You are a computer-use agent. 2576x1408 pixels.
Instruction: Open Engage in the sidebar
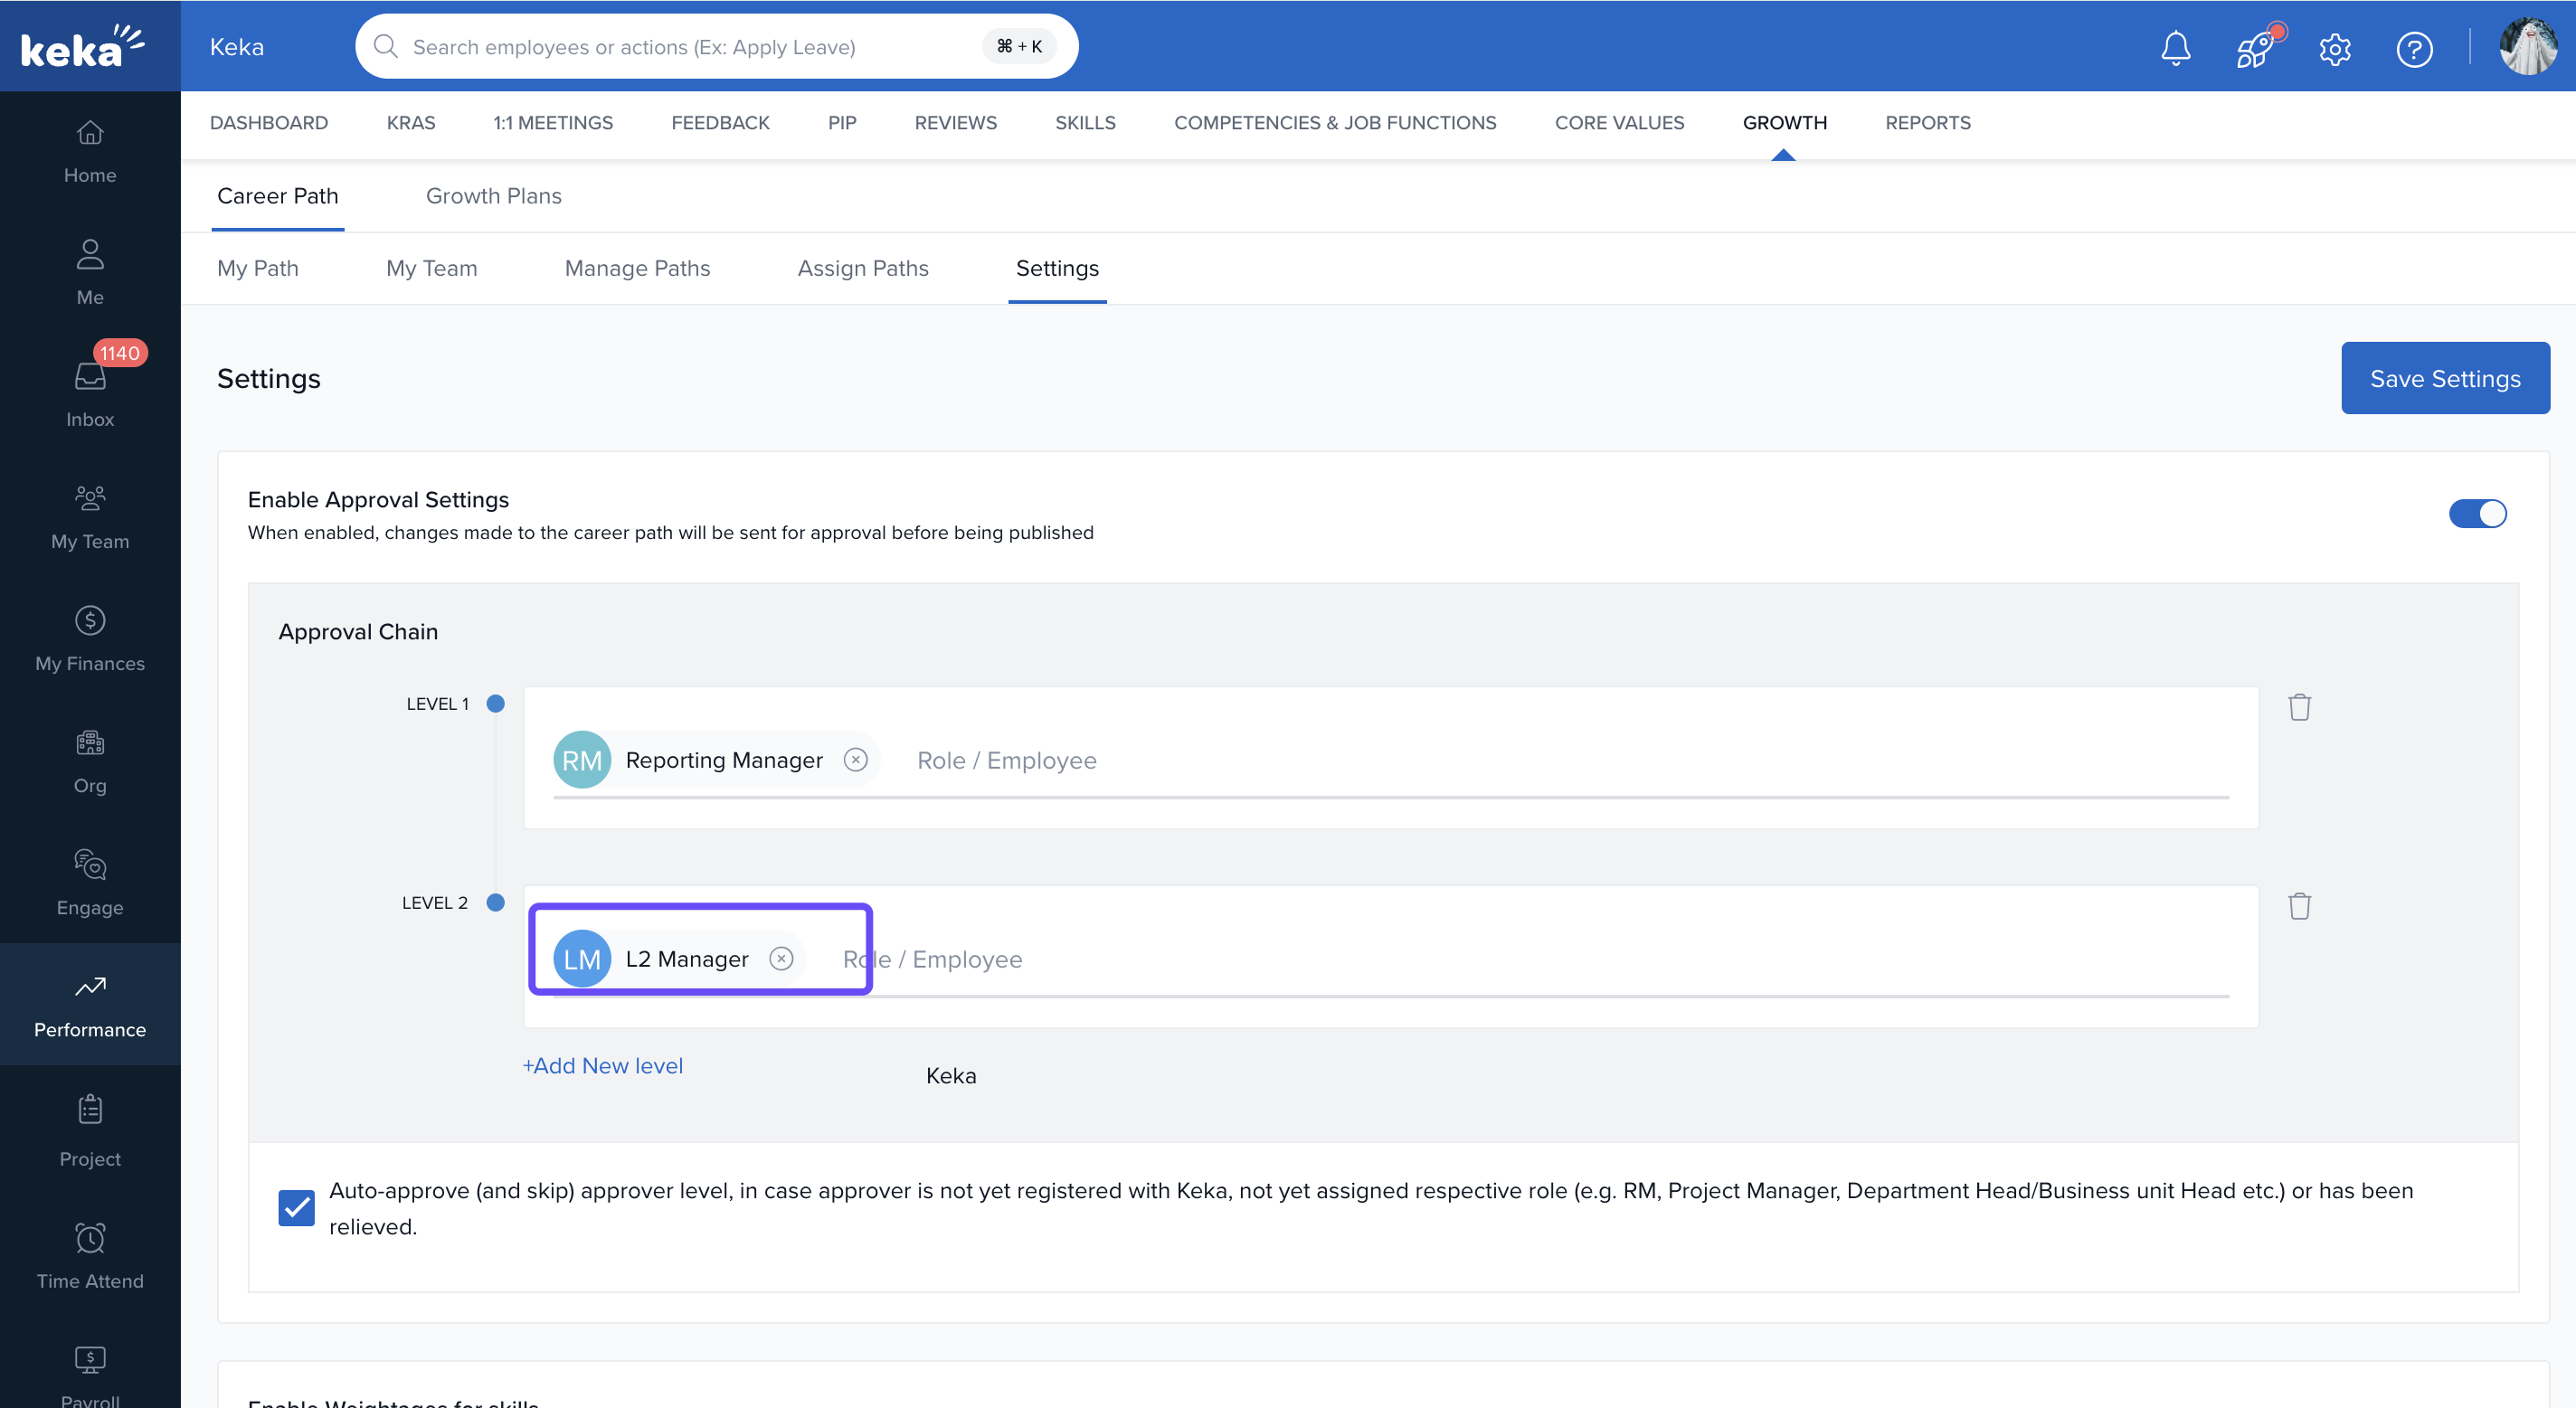pyautogui.click(x=90, y=882)
